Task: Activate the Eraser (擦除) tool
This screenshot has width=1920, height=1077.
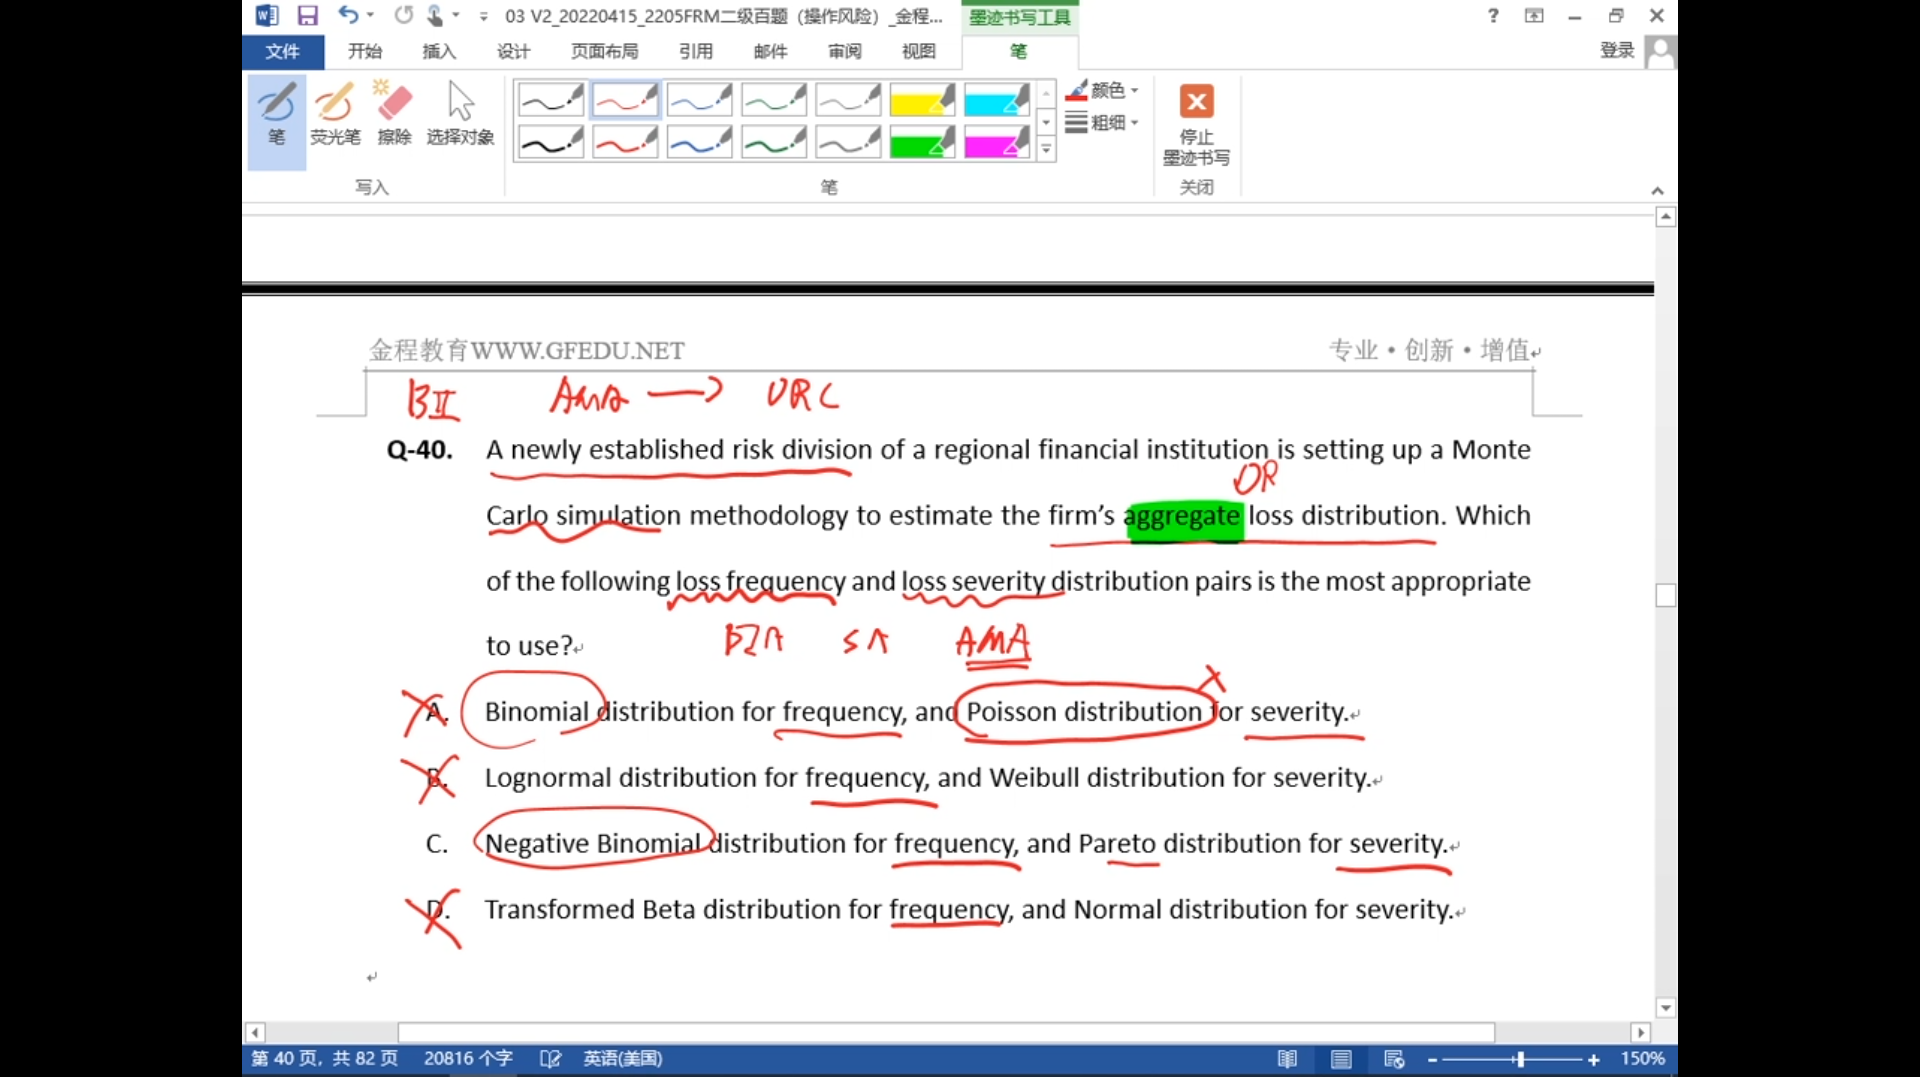Action: tap(394, 114)
